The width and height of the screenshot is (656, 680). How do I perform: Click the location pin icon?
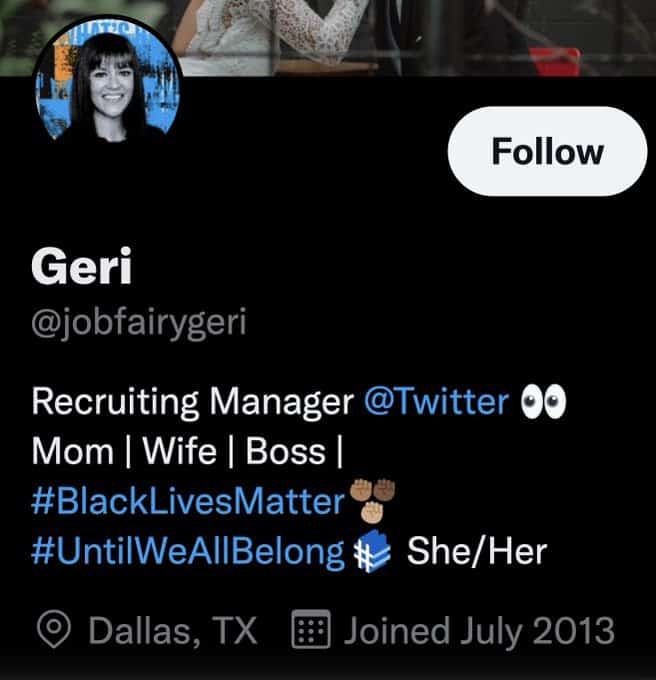point(54,629)
